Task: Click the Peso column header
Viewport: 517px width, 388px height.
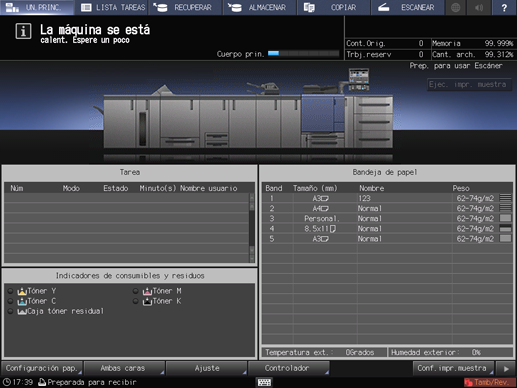Action: coord(461,188)
